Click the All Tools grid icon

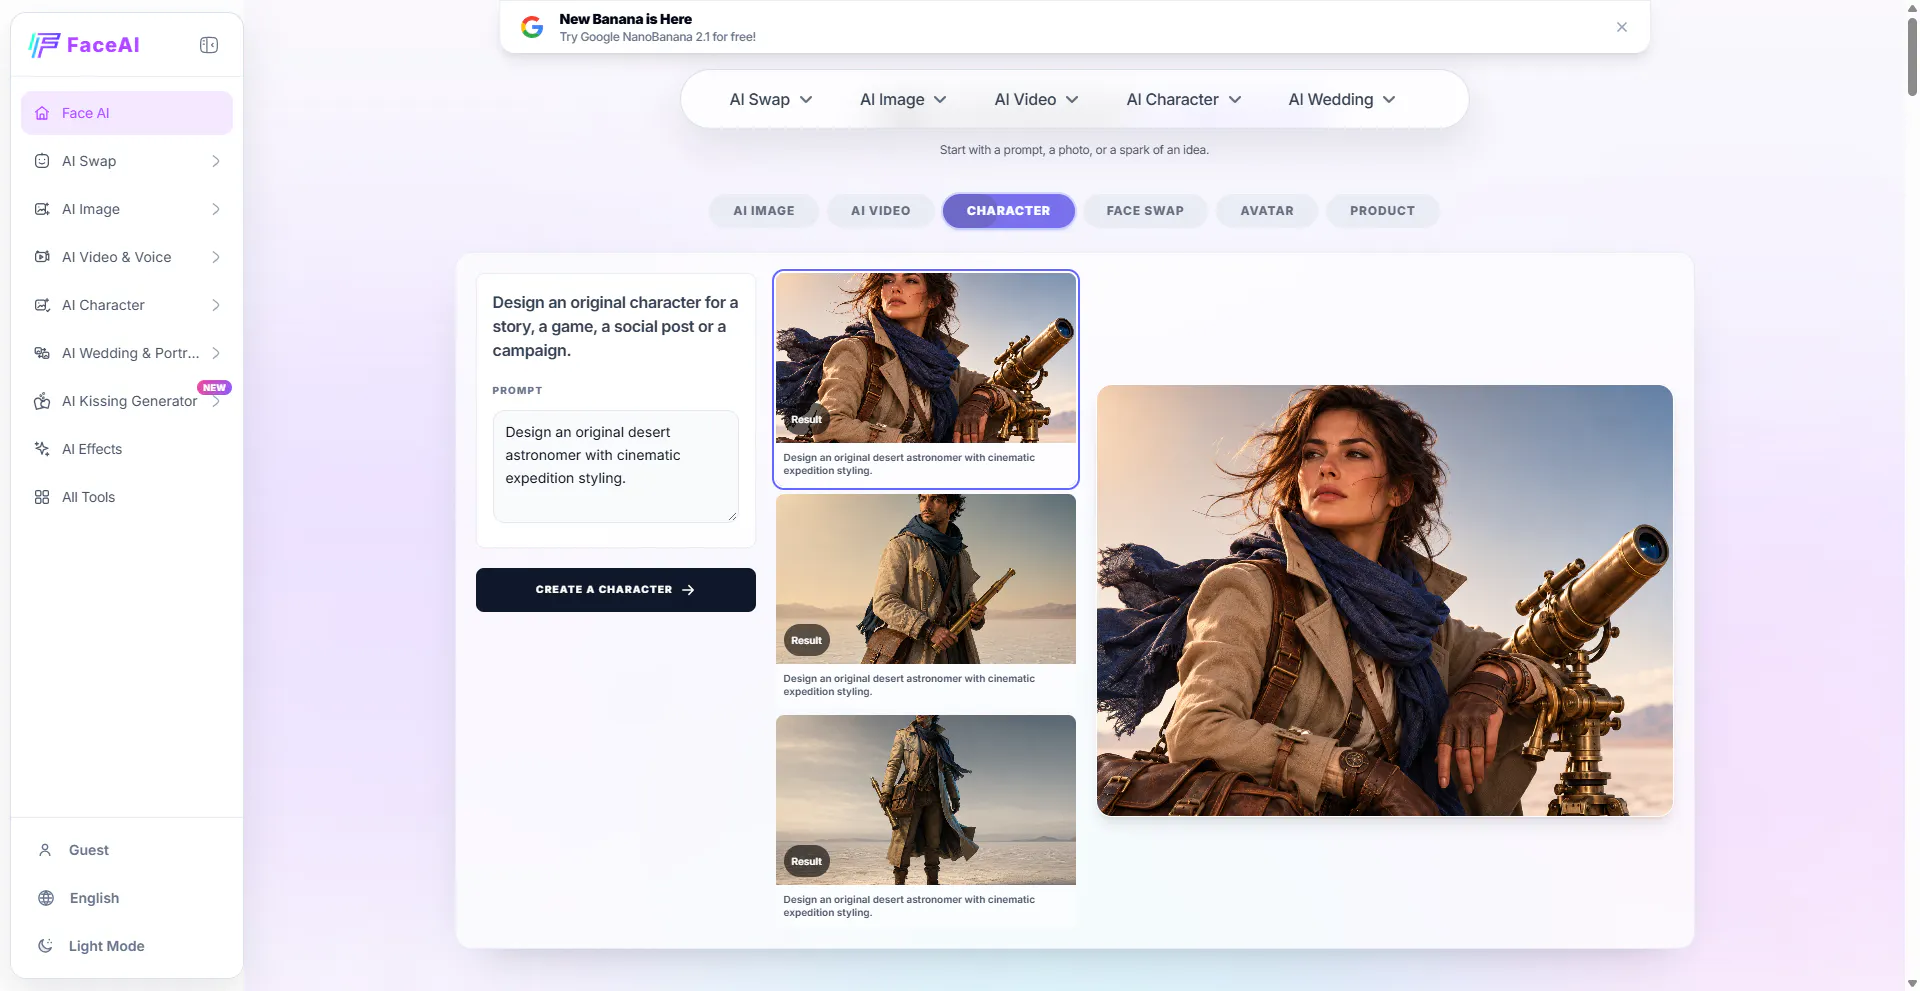click(42, 497)
